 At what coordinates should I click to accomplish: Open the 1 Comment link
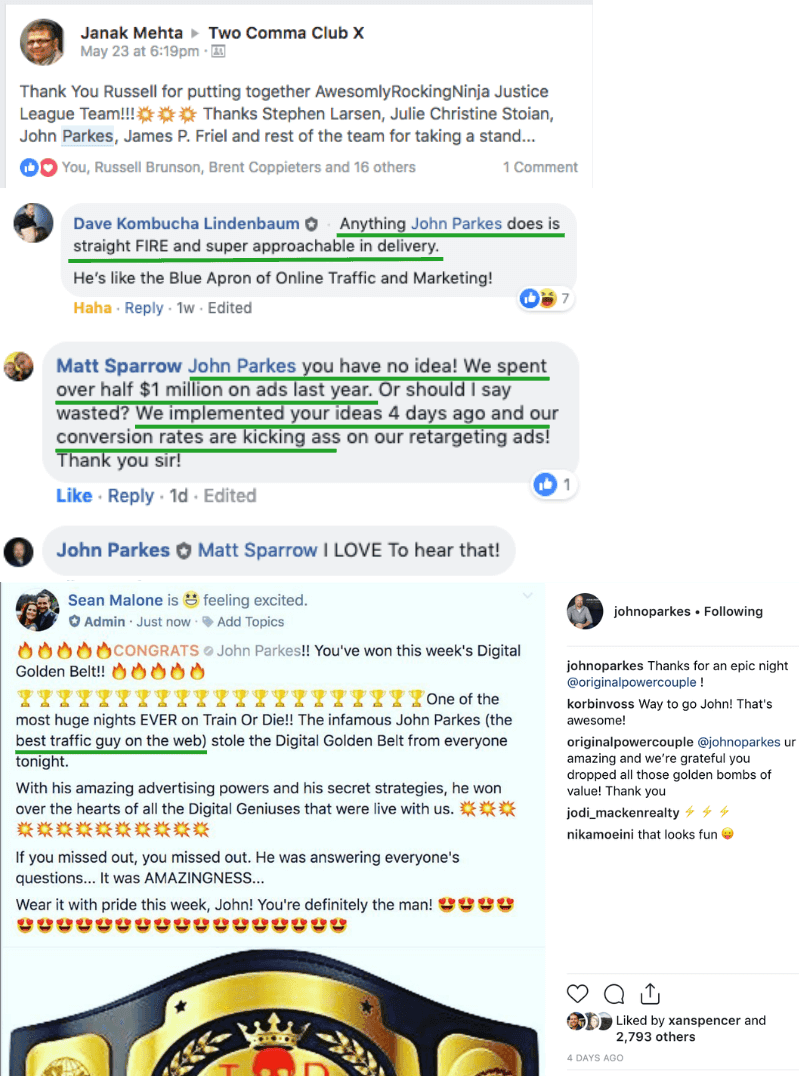540,167
